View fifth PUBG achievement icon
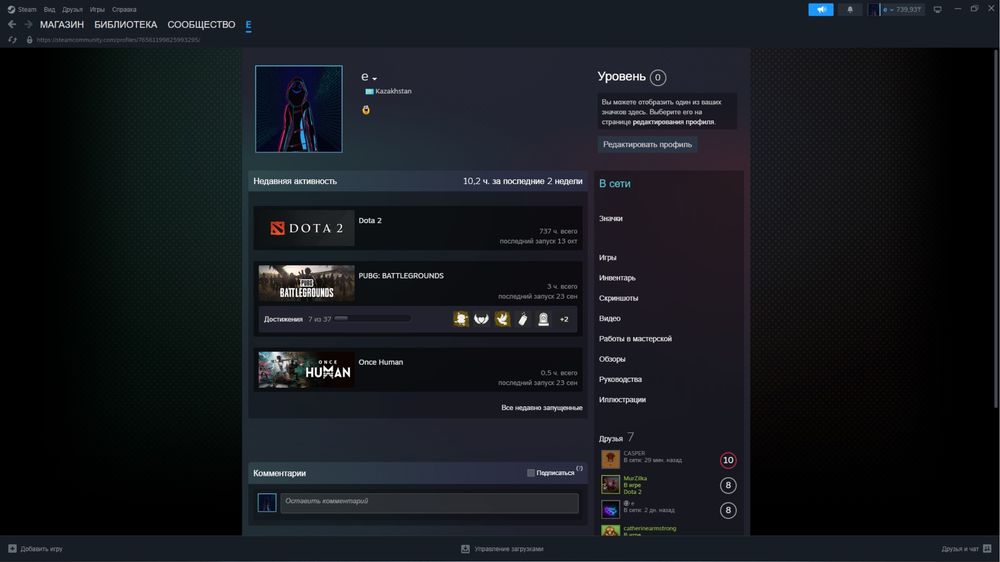The height and width of the screenshot is (562, 1000). [x=543, y=319]
